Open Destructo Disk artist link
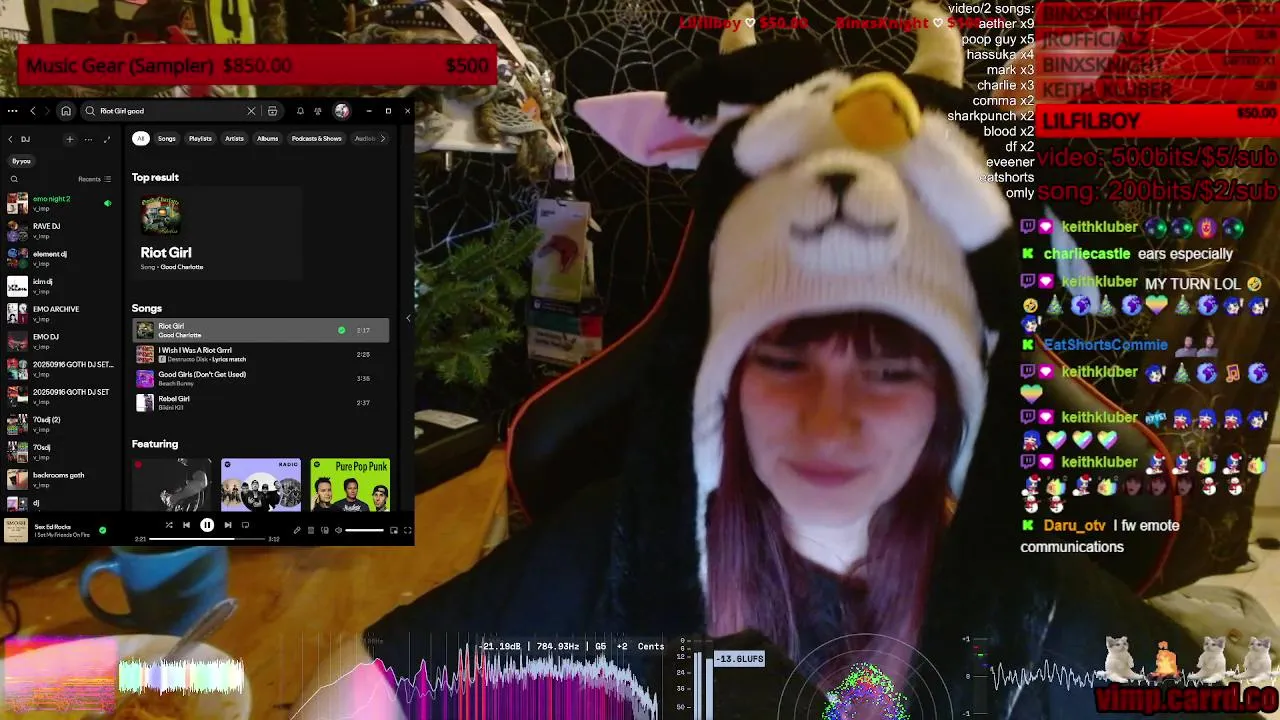The image size is (1280, 720). tap(189, 359)
